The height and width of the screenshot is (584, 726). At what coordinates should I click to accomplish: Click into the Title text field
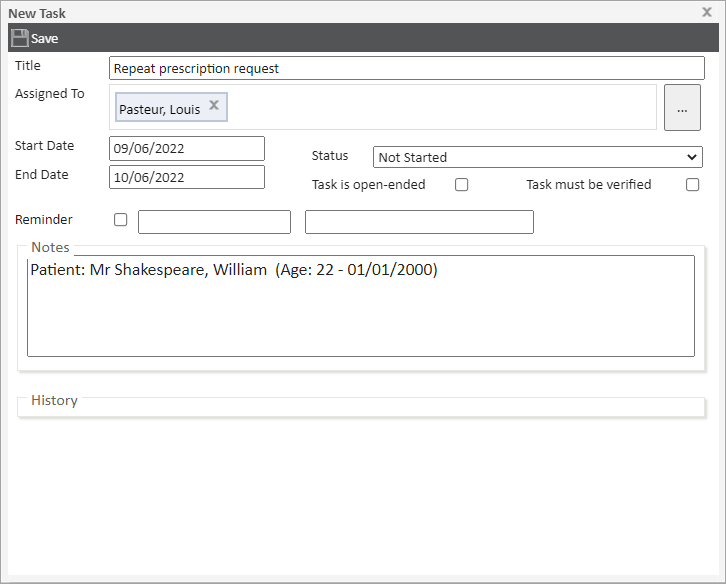pos(406,68)
